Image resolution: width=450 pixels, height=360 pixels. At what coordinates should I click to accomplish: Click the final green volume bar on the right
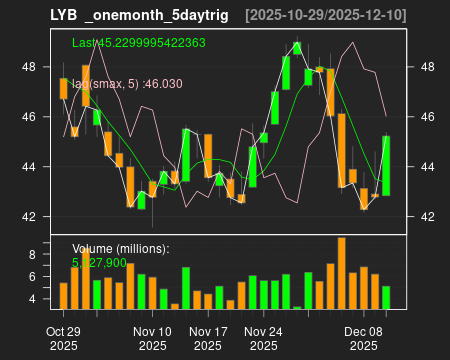coord(386,298)
